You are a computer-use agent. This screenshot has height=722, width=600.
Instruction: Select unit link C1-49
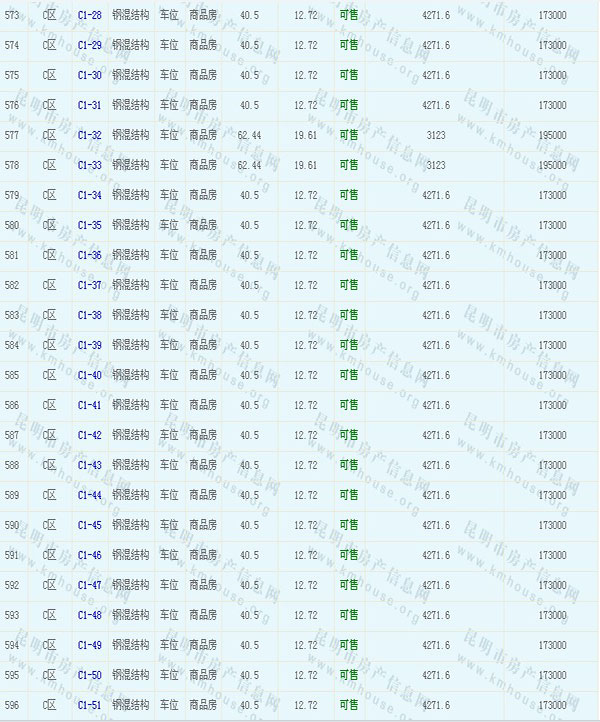coord(89,645)
